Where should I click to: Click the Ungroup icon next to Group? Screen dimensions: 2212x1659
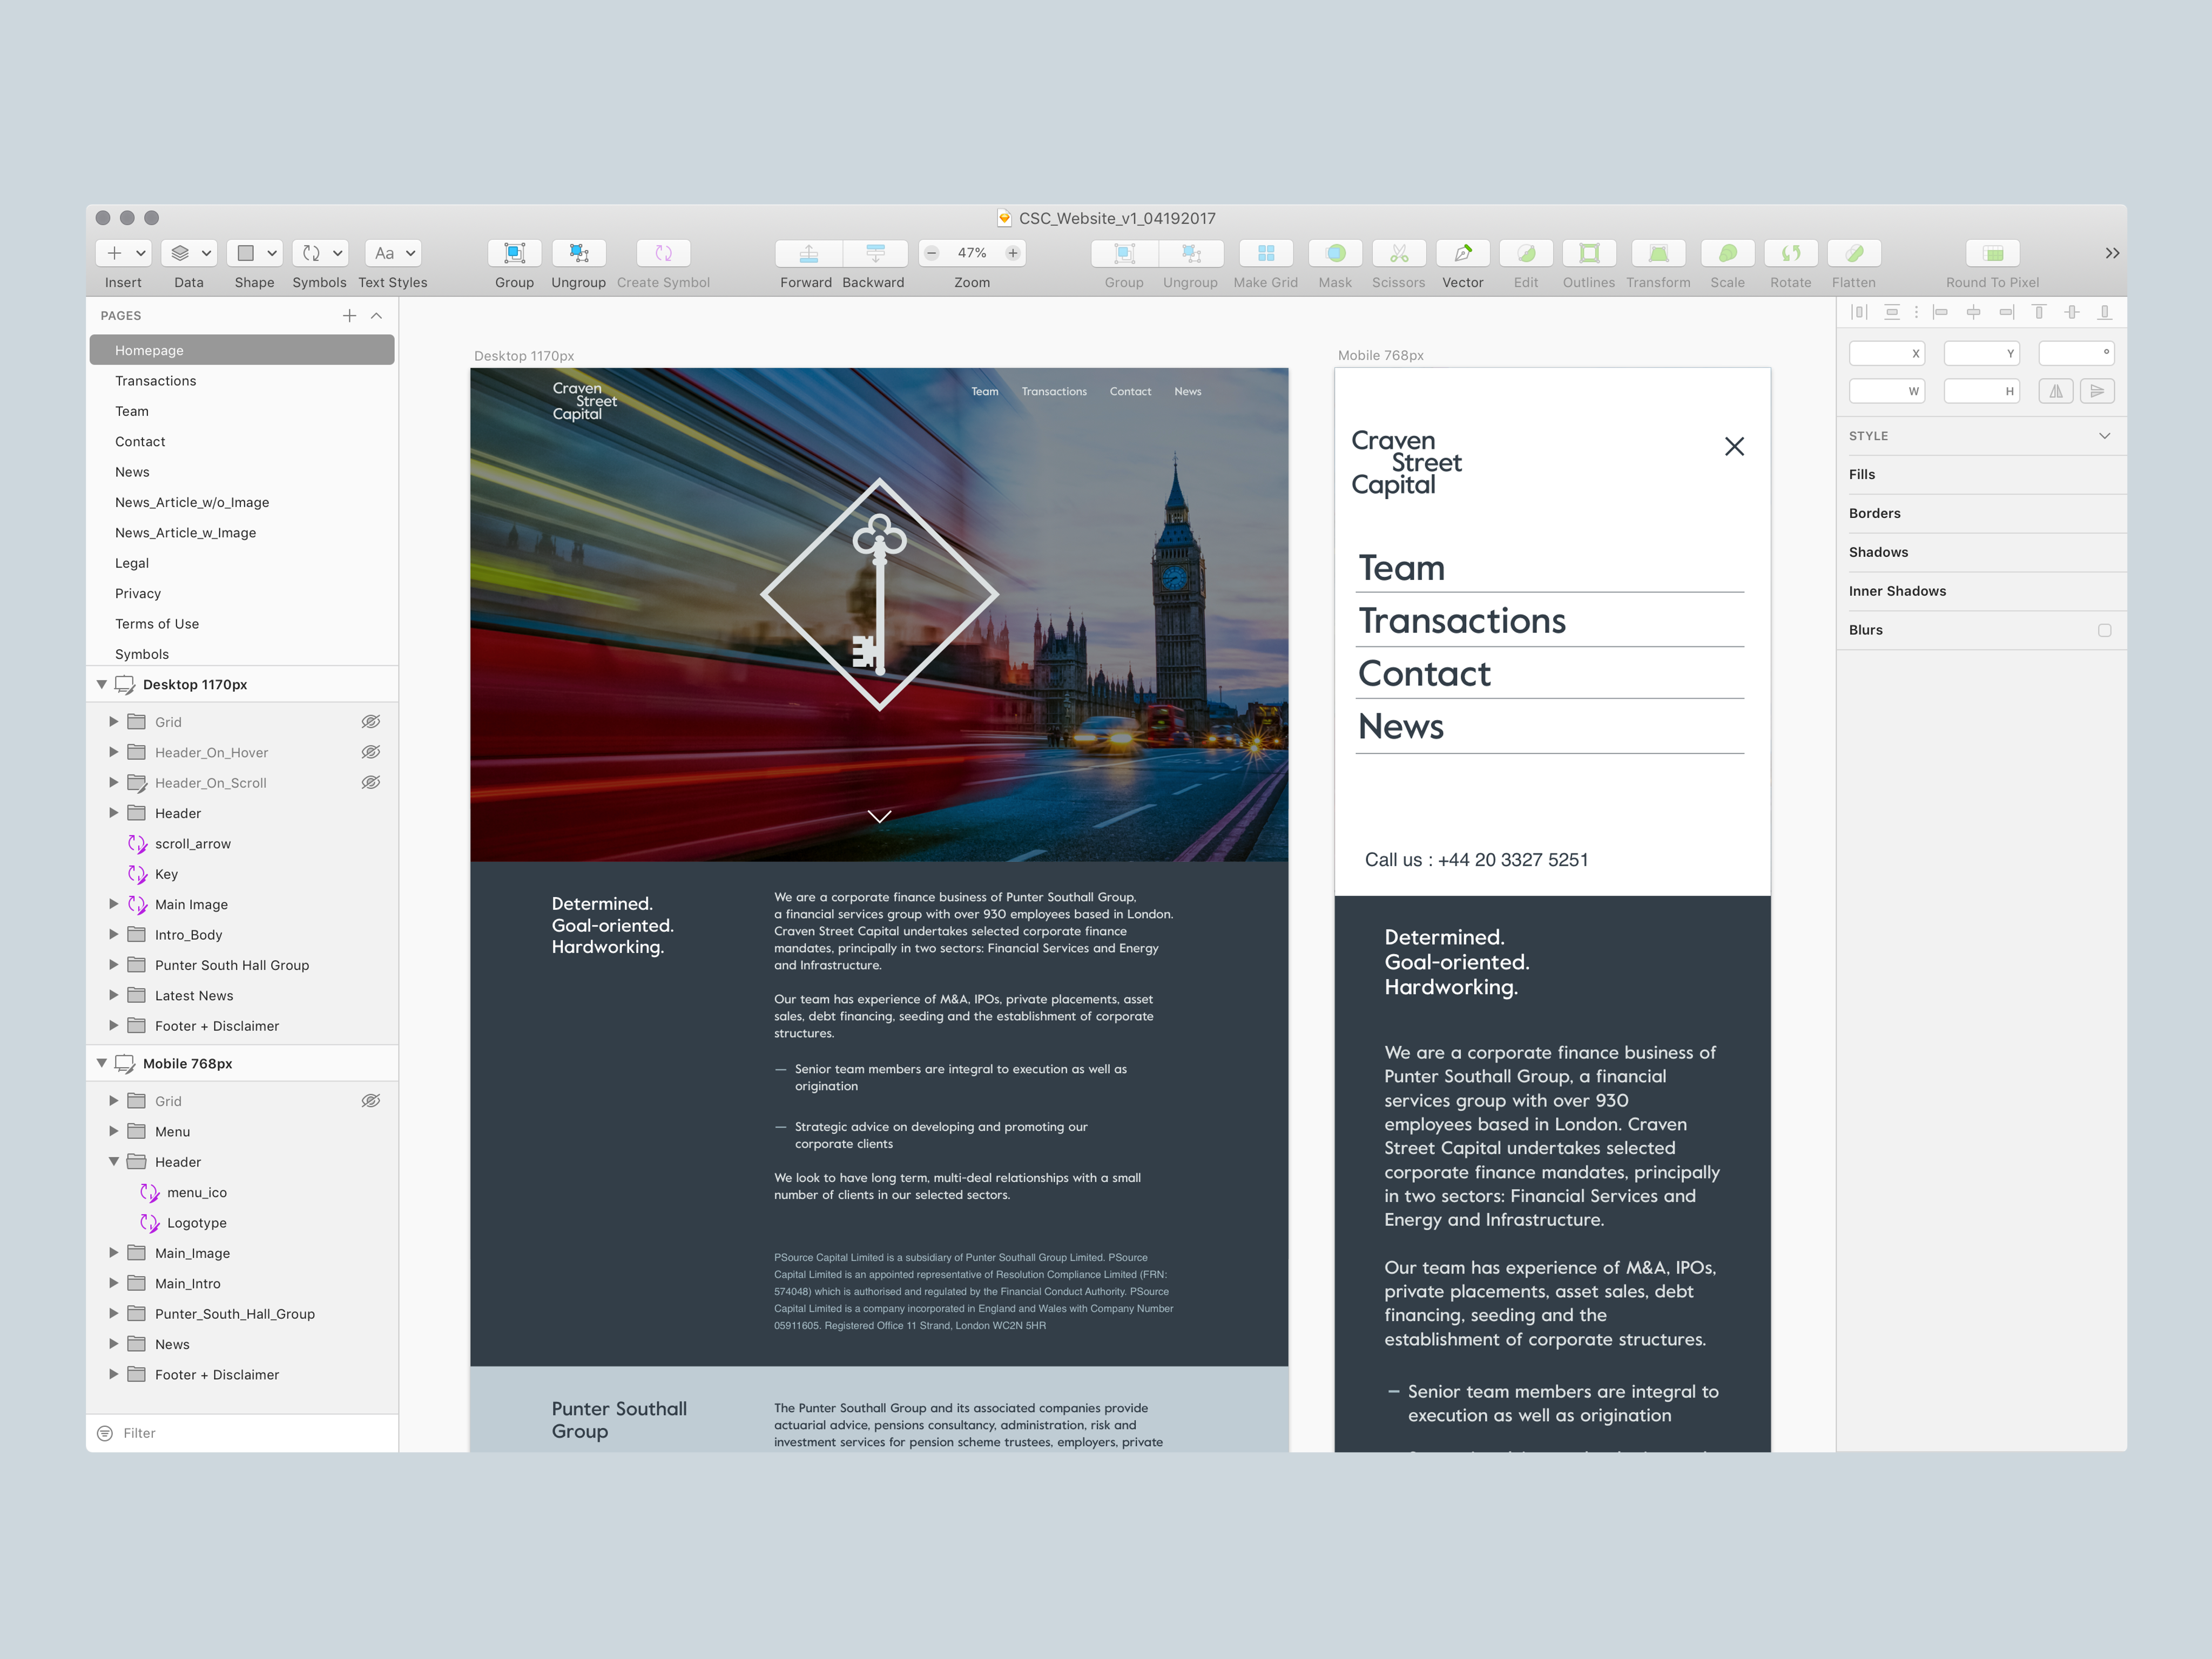[578, 253]
